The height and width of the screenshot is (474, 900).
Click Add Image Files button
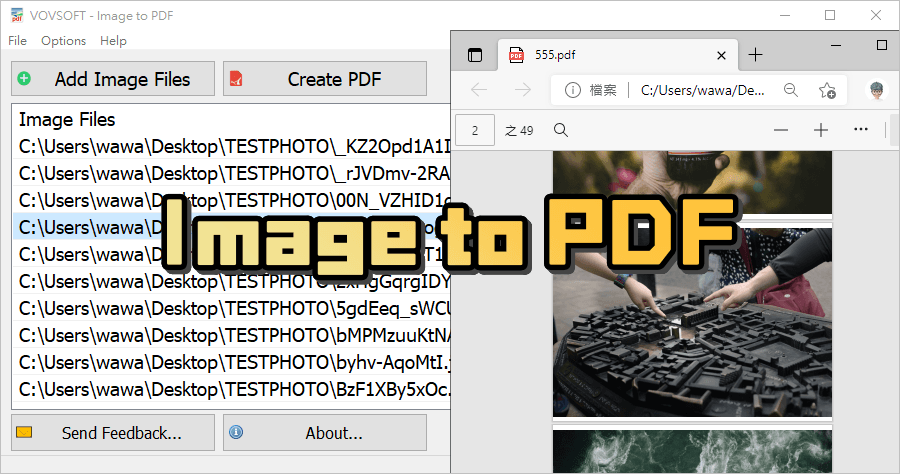click(113, 79)
